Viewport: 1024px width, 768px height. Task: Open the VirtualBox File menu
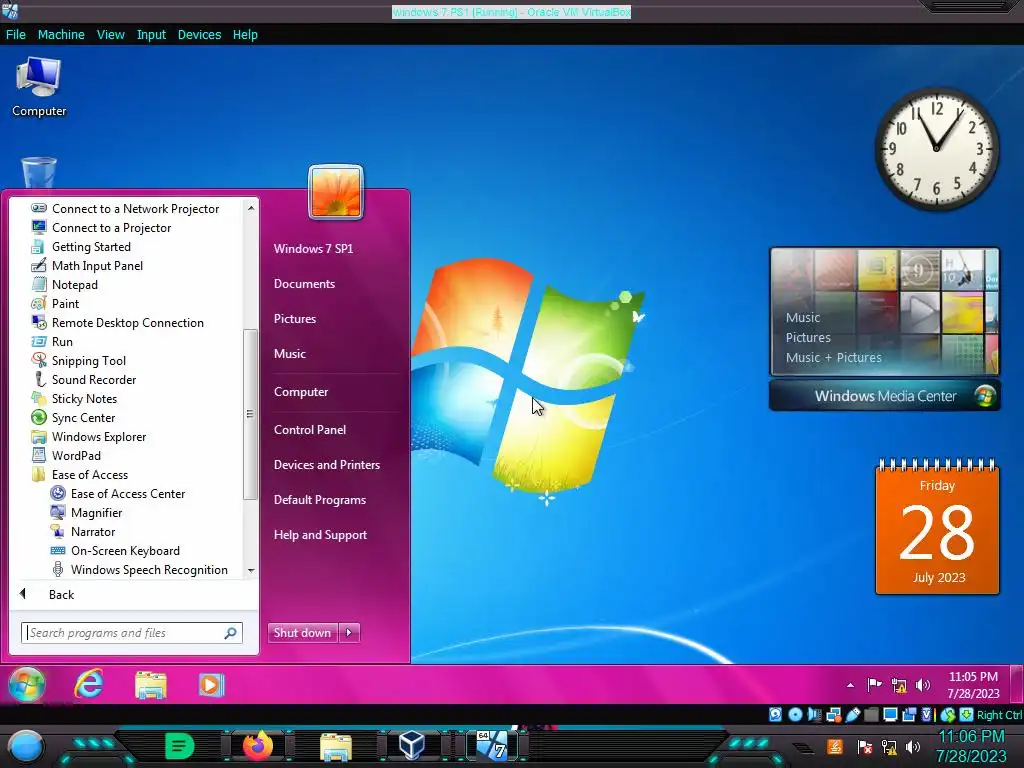tap(16, 35)
